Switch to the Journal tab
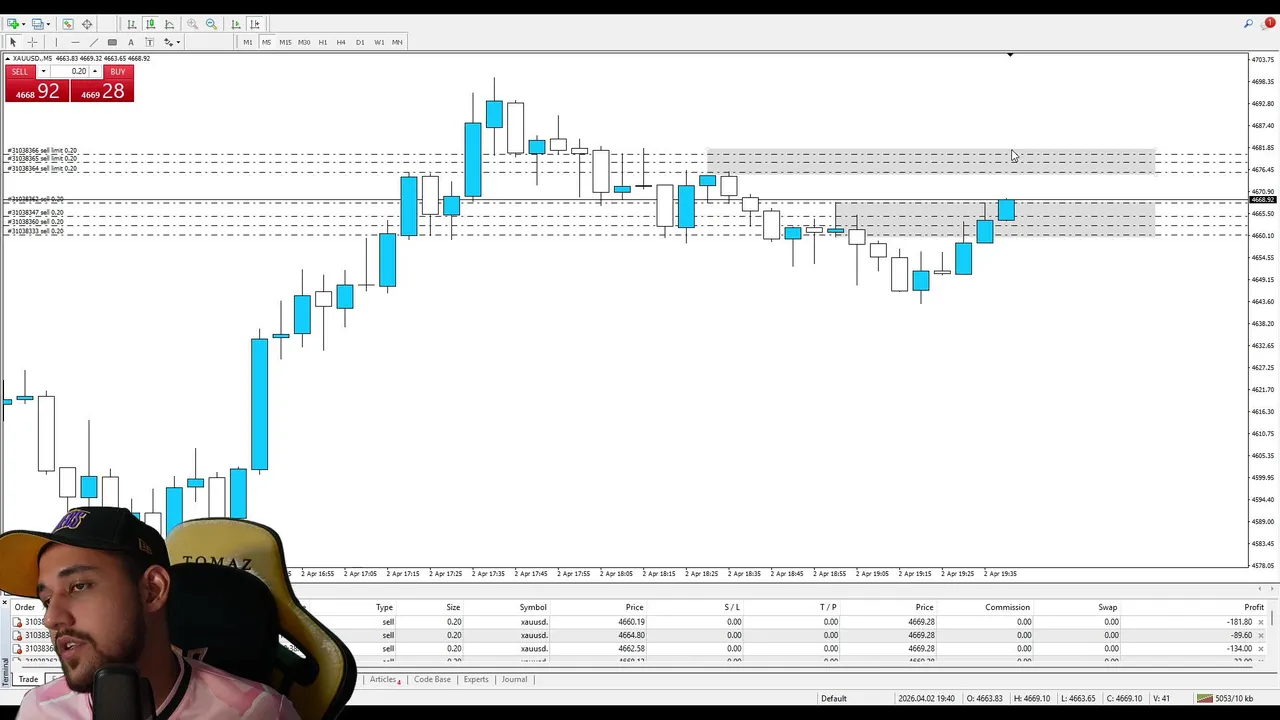Viewport: 1280px width, 720px height. coord(514,679)
